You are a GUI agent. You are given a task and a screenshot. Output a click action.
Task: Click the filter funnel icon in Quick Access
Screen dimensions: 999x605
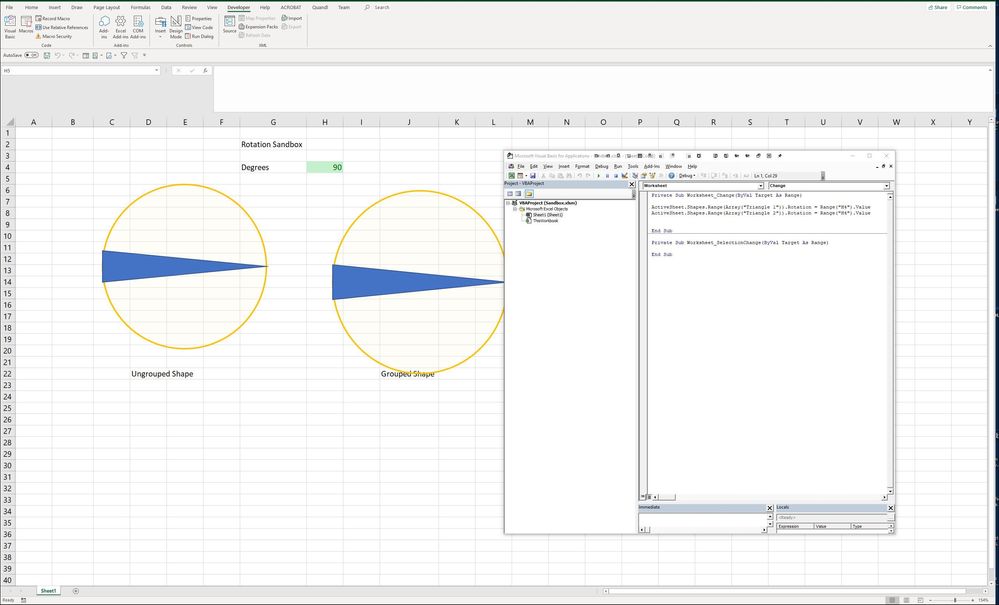click(124, 55)
